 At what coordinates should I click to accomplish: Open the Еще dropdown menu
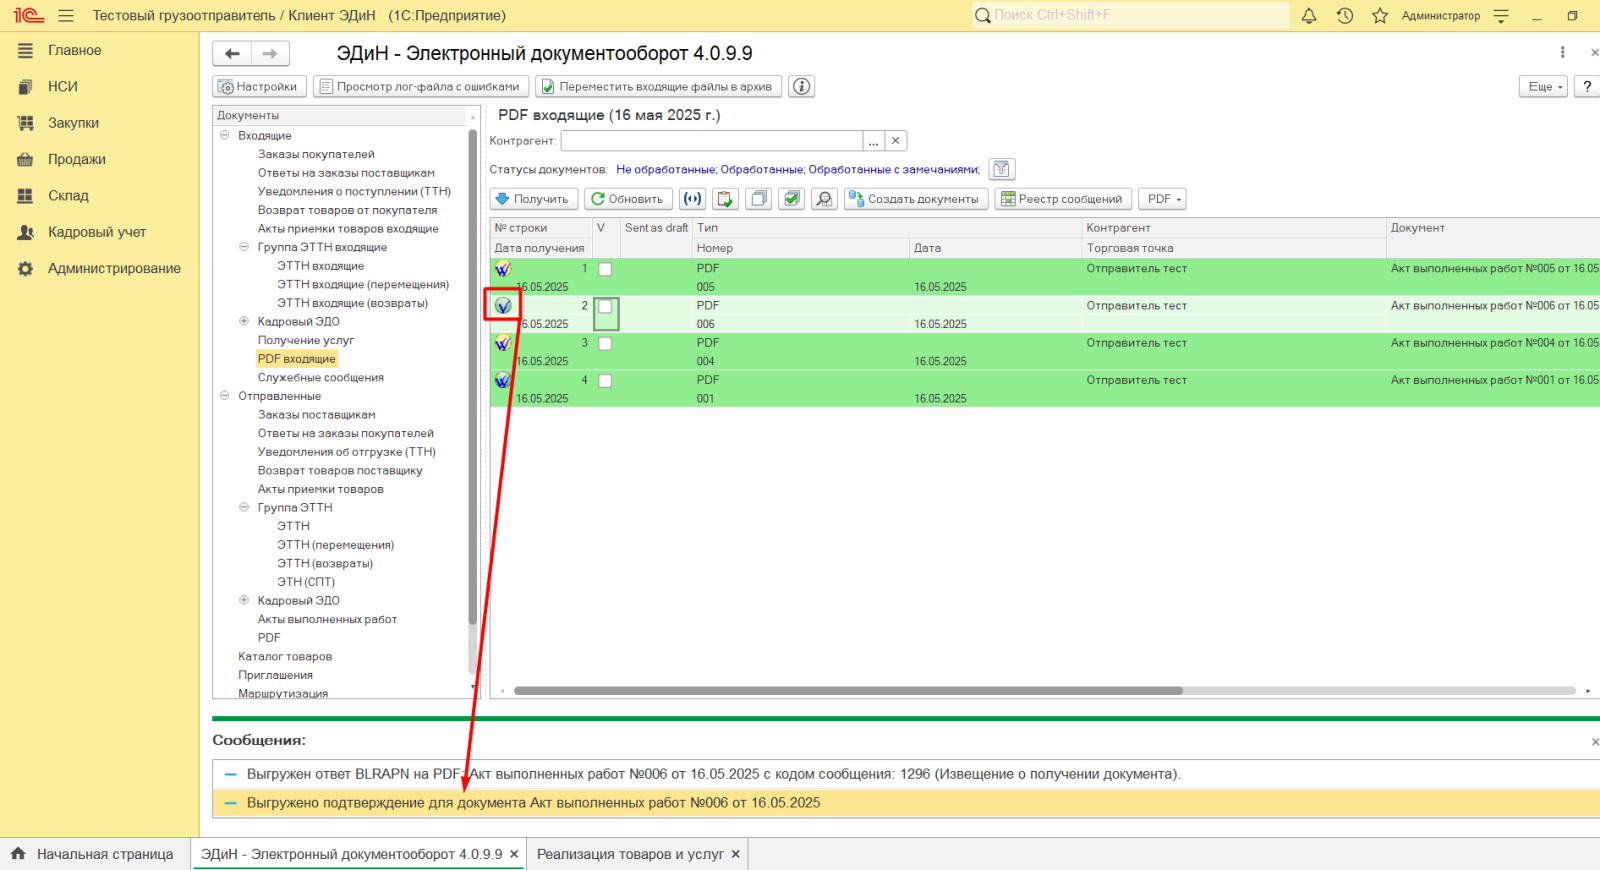1544,87
